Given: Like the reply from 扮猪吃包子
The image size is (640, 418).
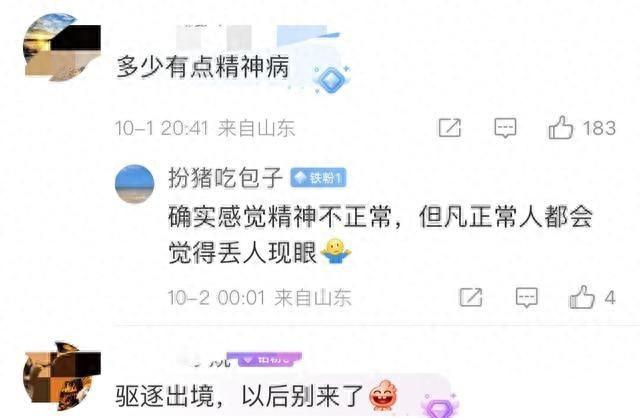Looking at the screenshot, I should point(582,297).
